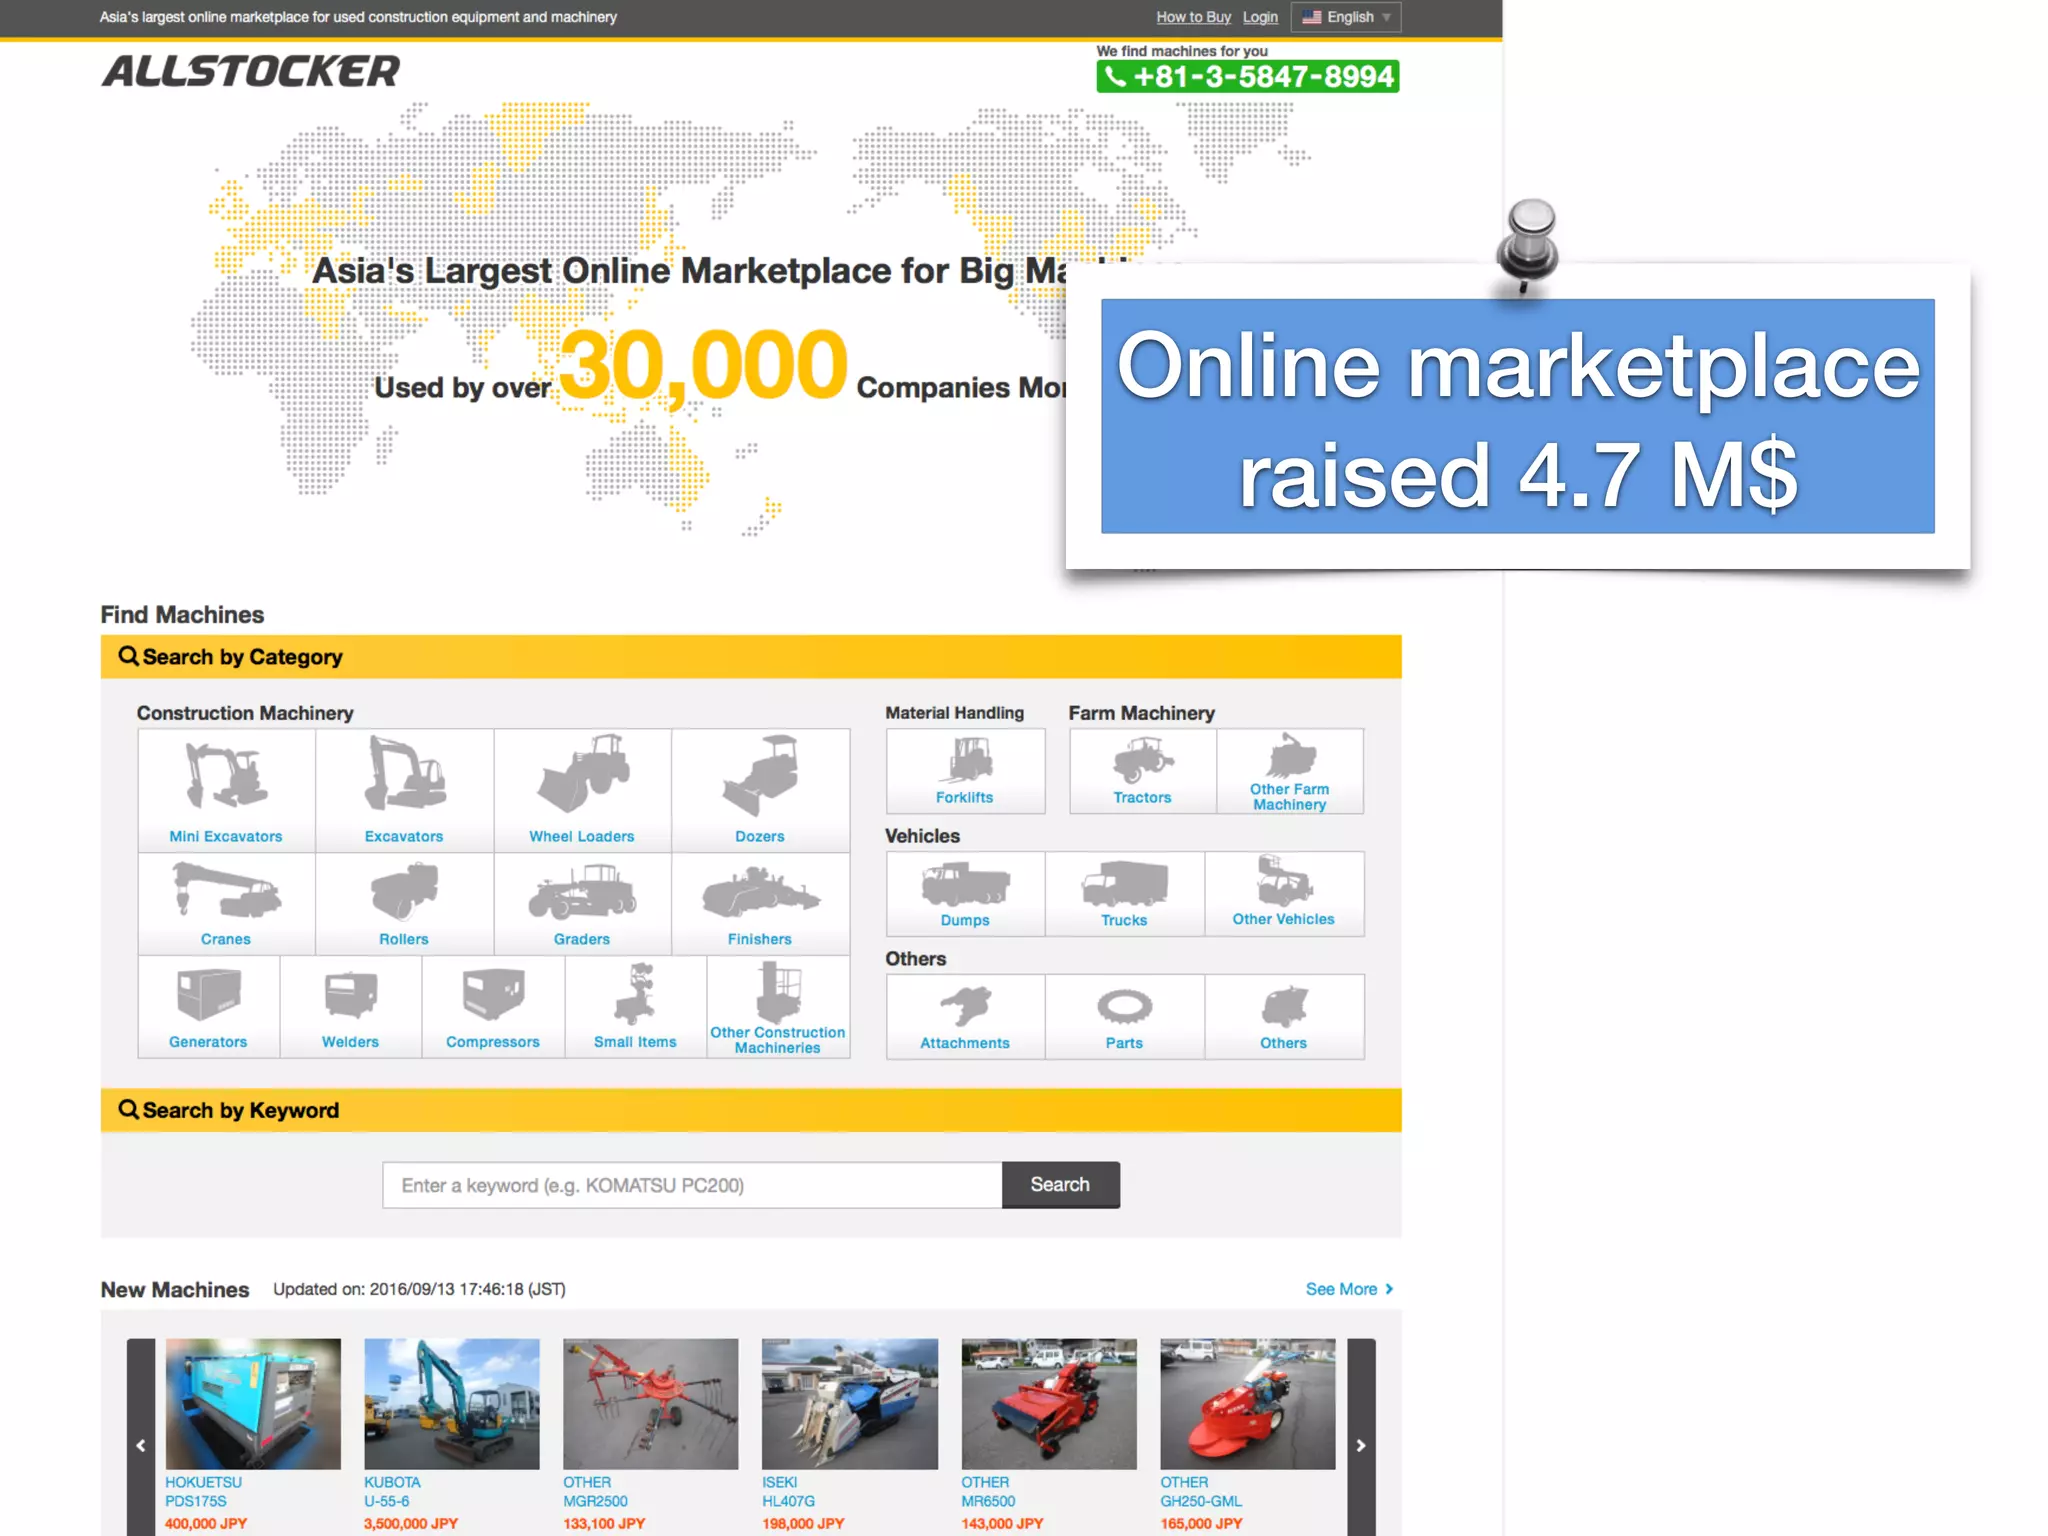Click the ALLSTOCKER logo
2048x1536 pixels.
(x=250, y=71)
